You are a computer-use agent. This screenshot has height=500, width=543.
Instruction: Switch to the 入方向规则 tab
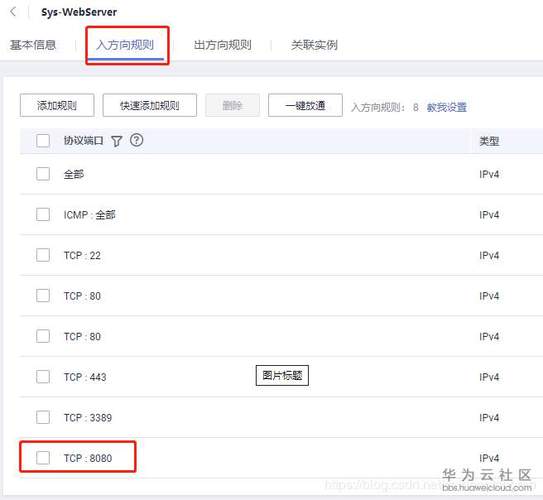(x=125, y=45)
